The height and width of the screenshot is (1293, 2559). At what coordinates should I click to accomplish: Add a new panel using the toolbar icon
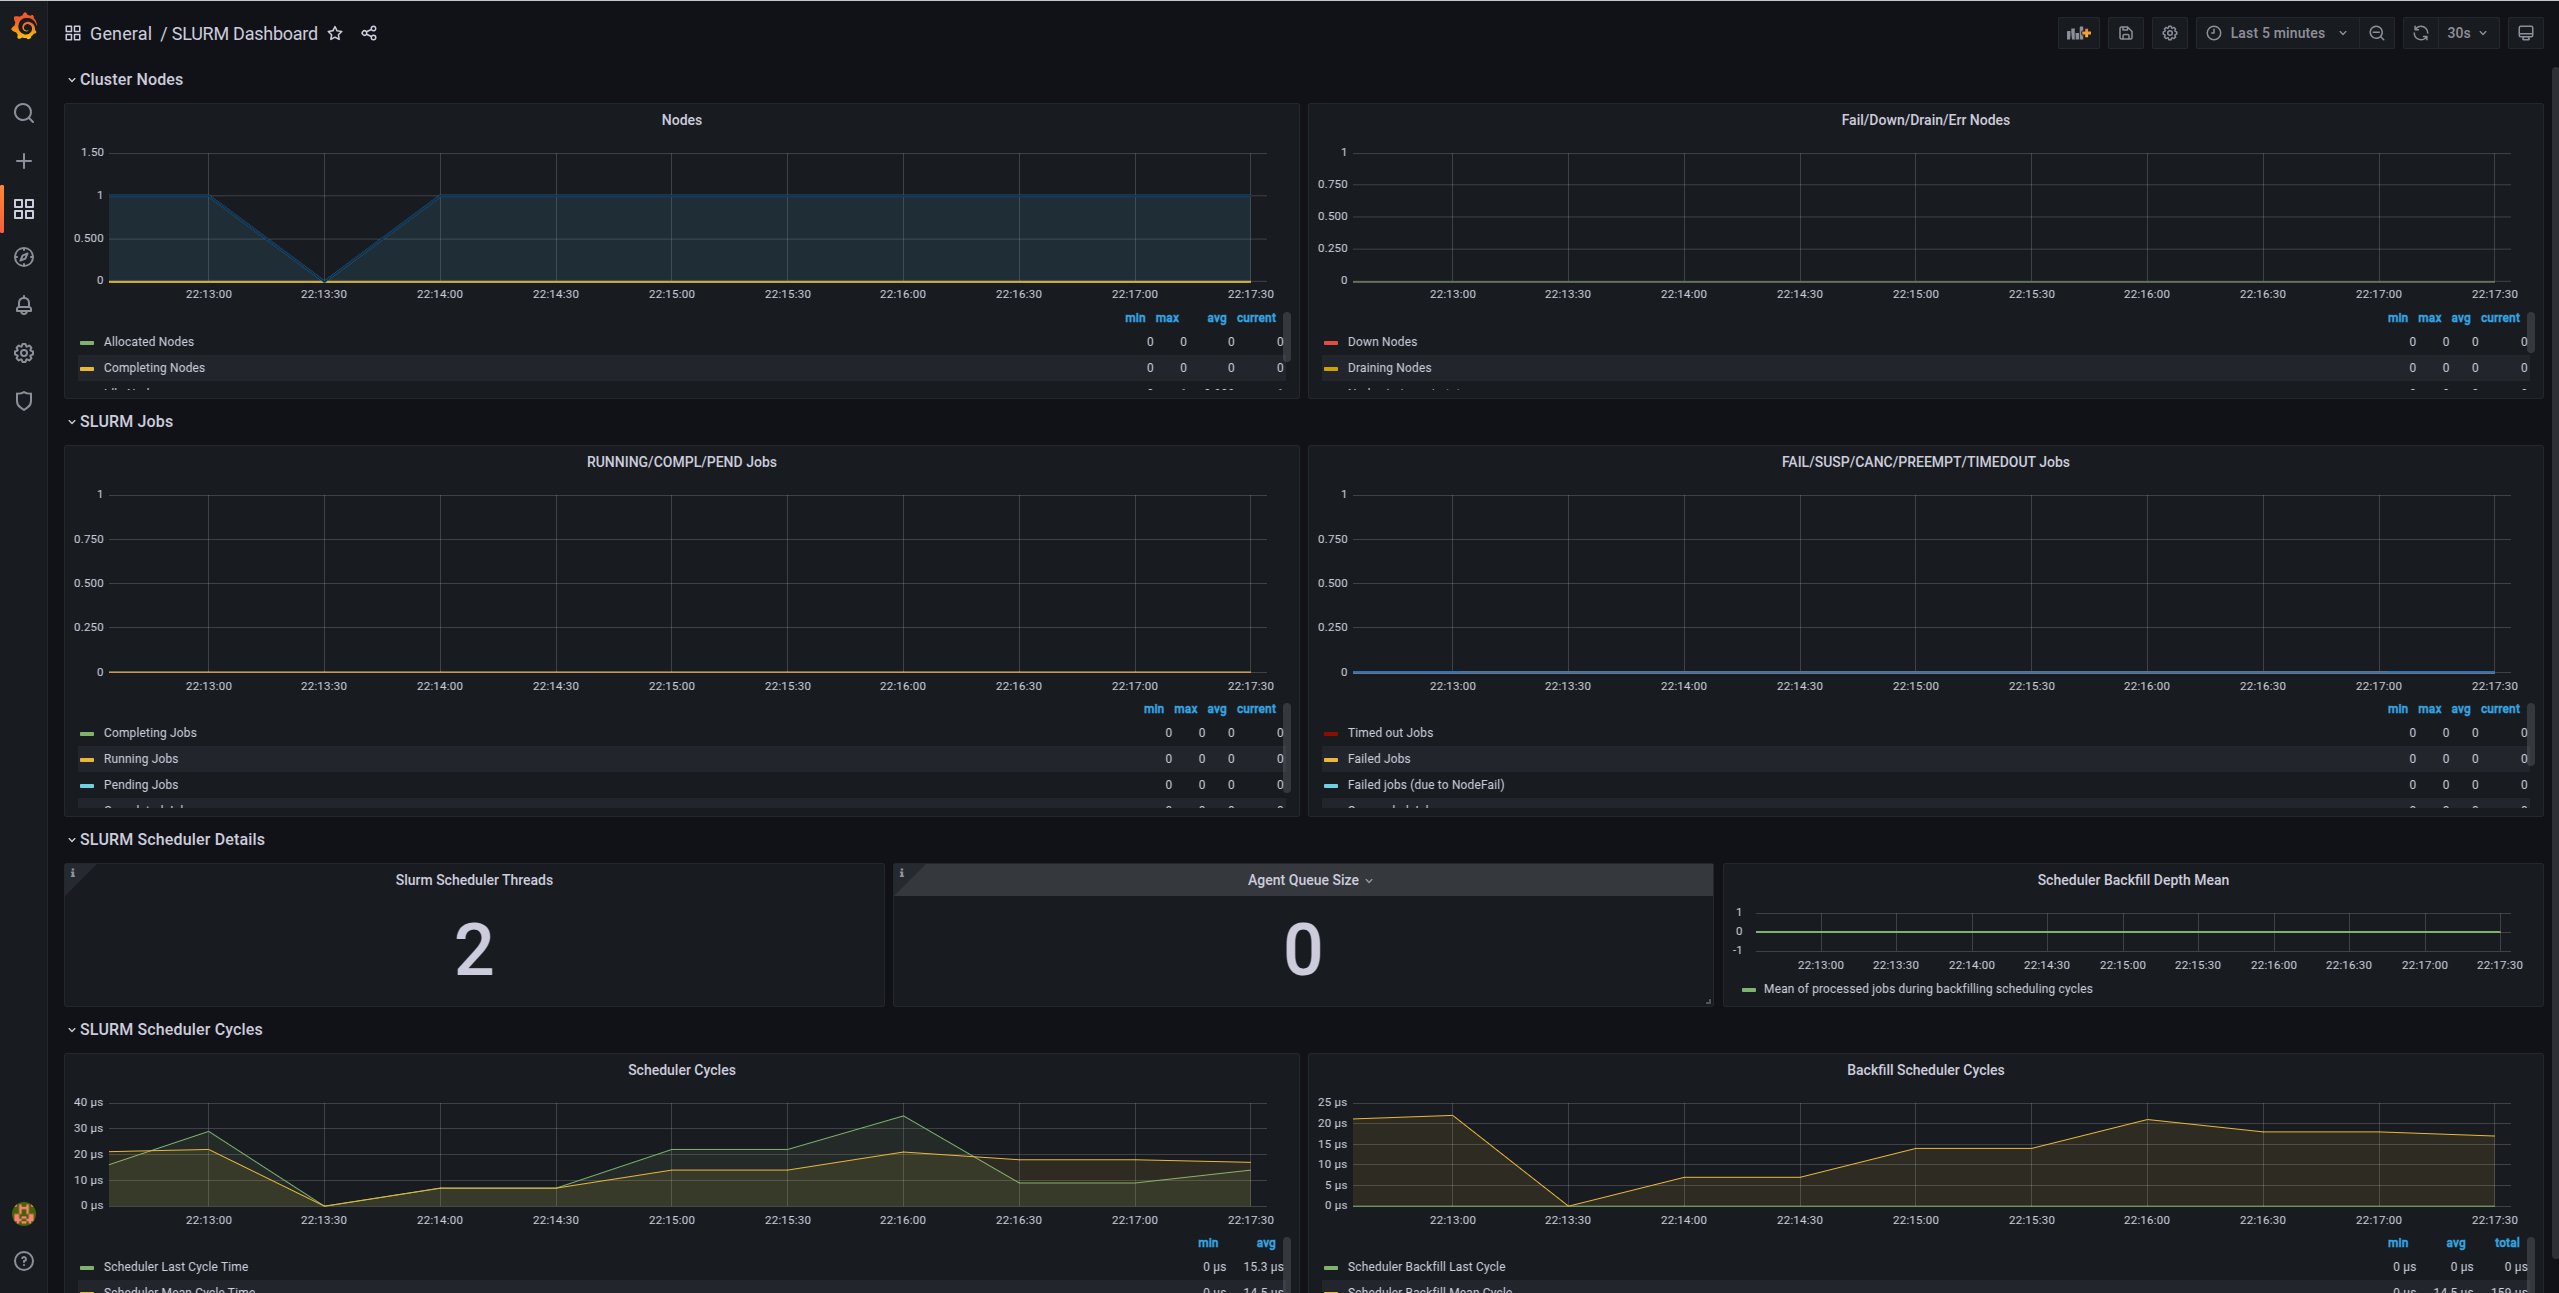pos(2078,33)
